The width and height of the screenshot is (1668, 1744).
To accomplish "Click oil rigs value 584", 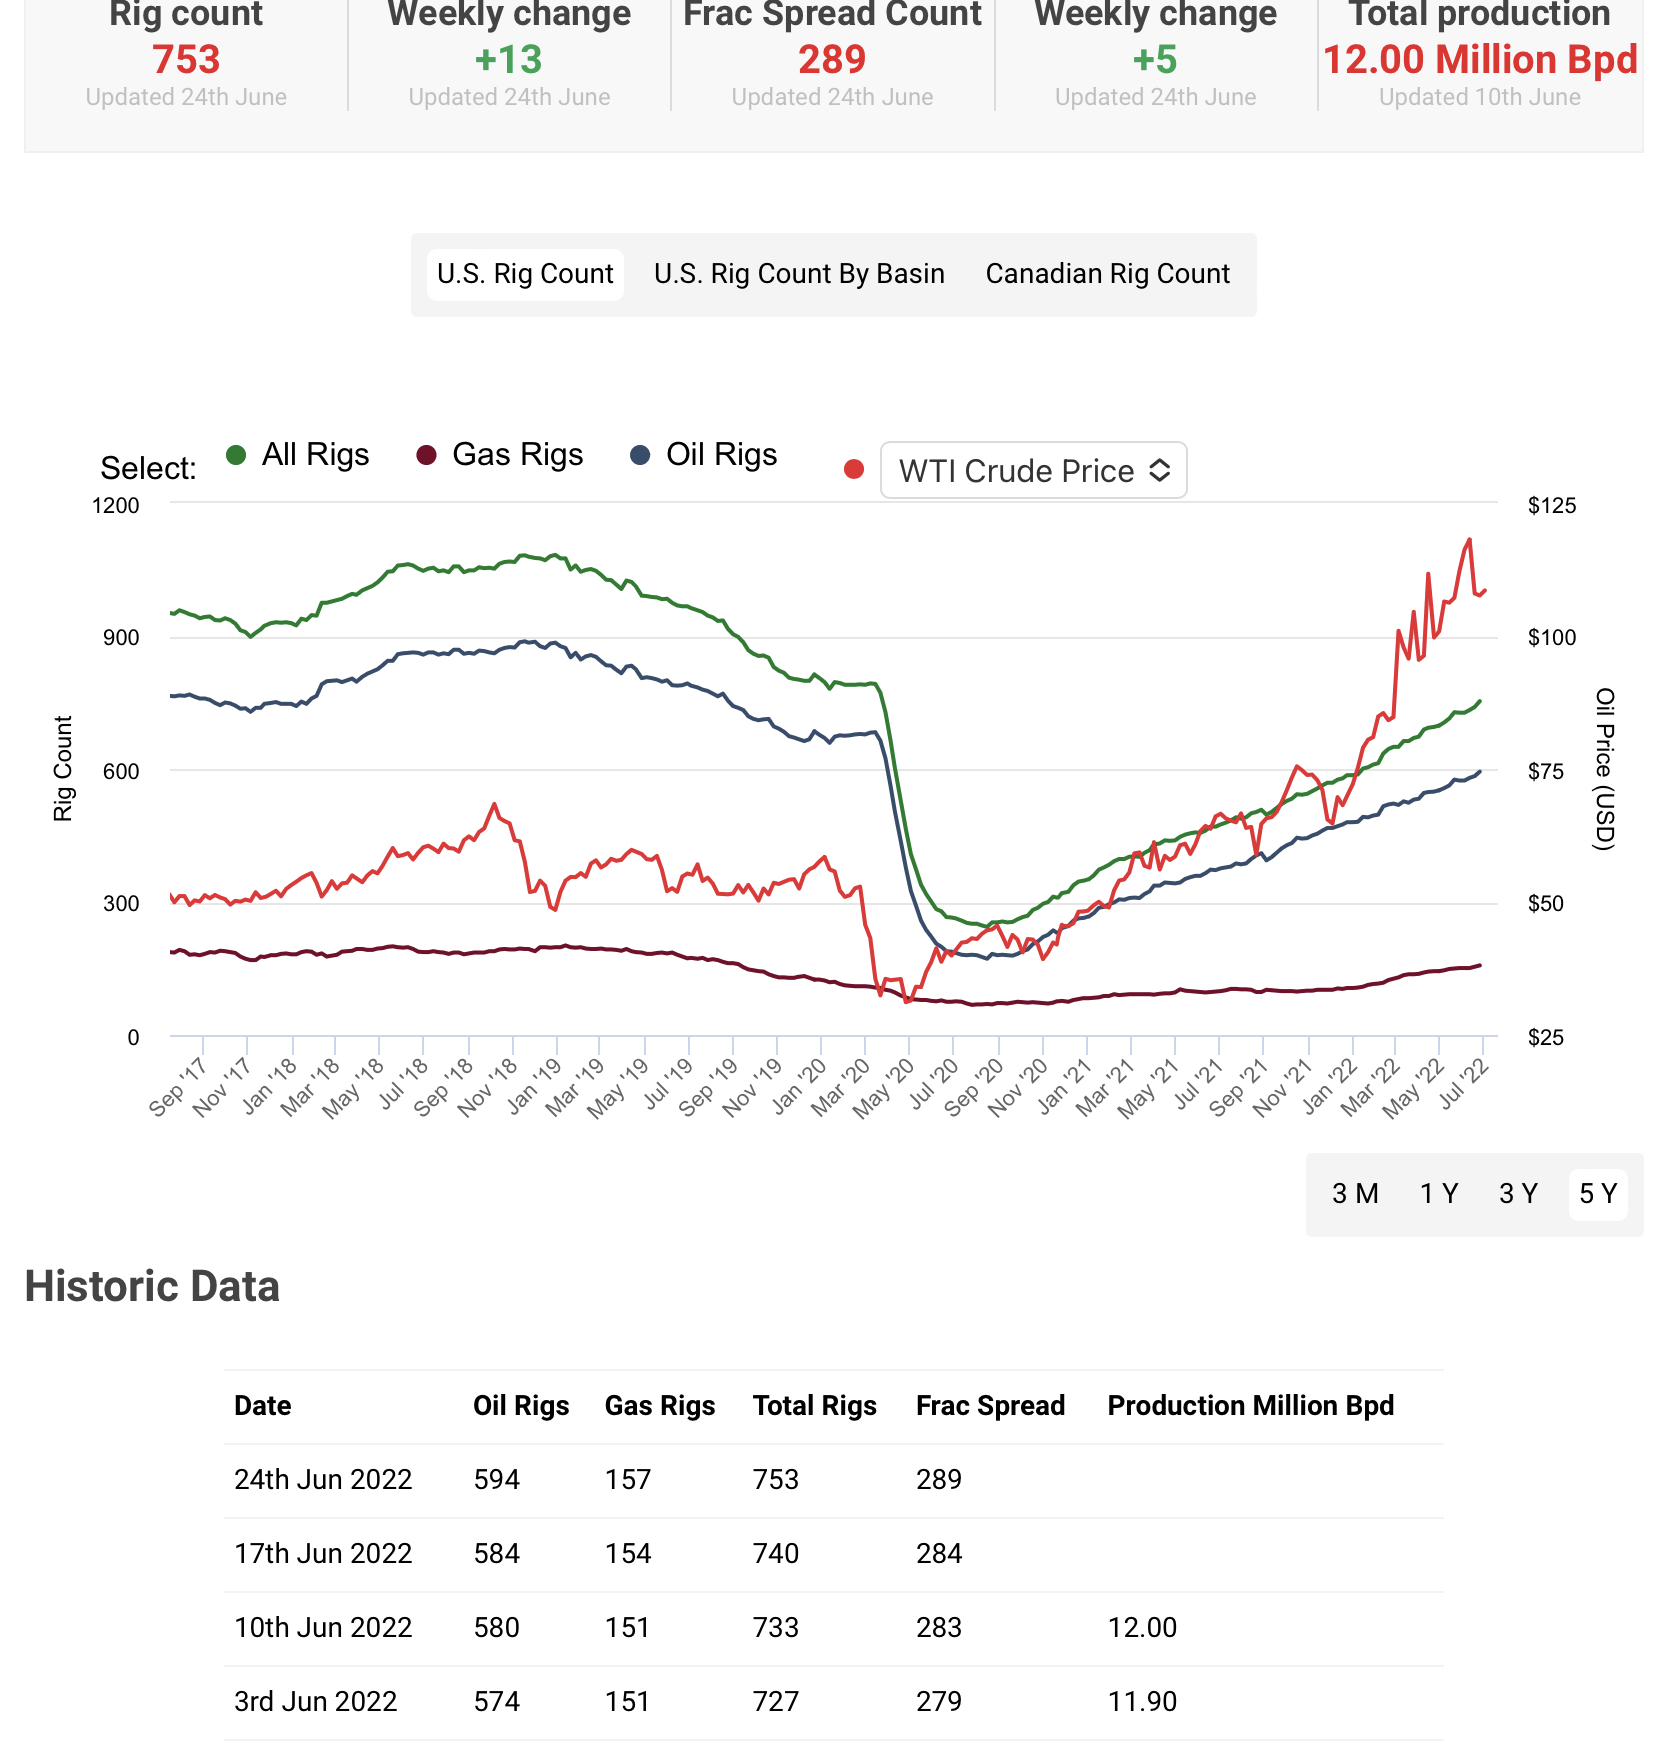I will click(497, 1554).
